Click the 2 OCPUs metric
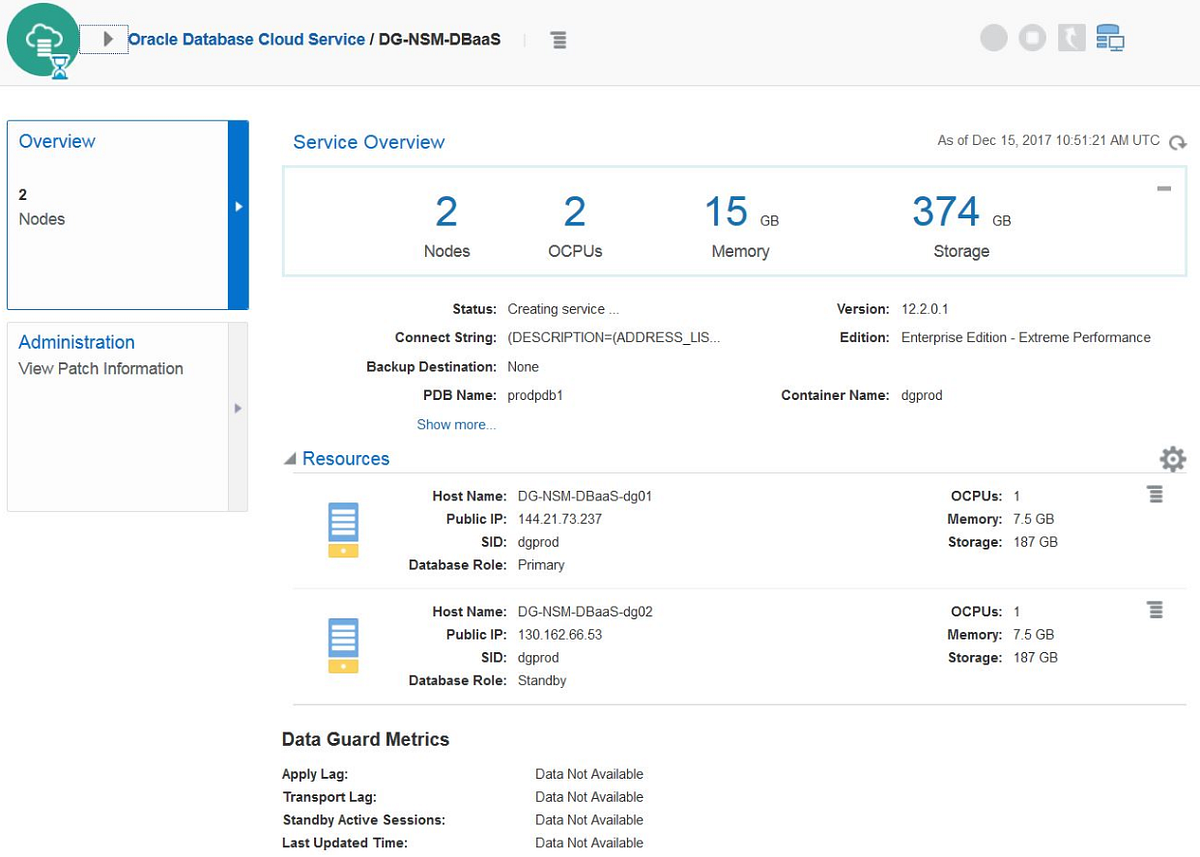1200x857 pixels. coord(575,226)
